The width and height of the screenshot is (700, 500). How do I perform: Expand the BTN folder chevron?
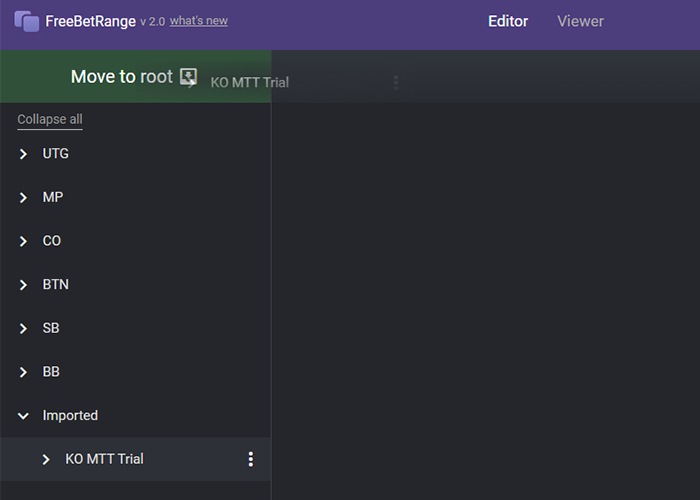click(23, 285)
